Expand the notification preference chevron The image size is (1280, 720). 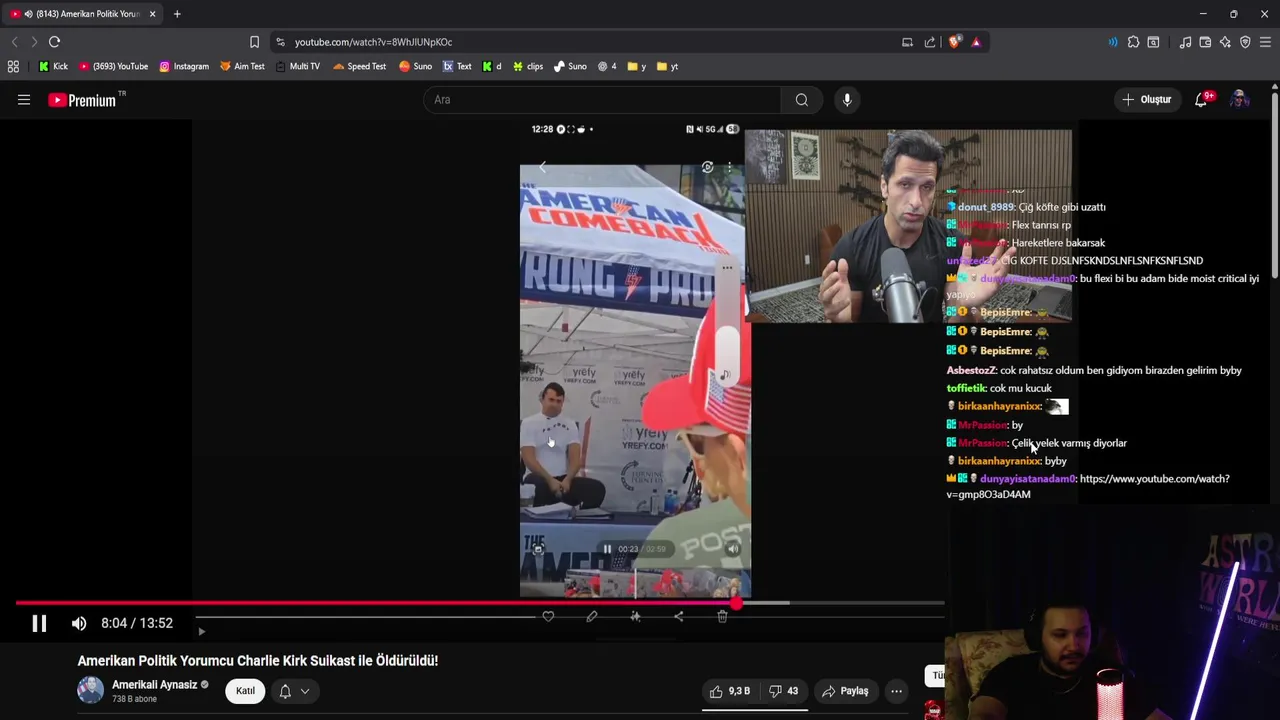(x=305, y=691)
